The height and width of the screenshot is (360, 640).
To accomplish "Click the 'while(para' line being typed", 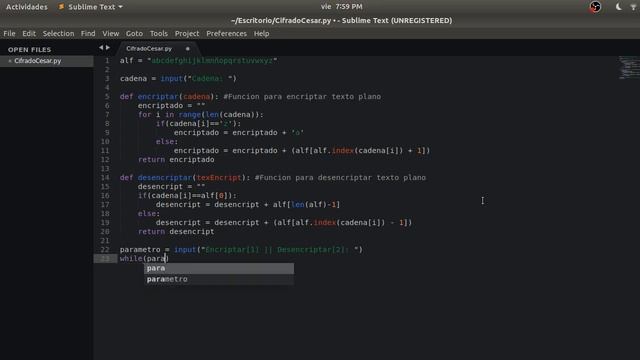I will [144, 258].
